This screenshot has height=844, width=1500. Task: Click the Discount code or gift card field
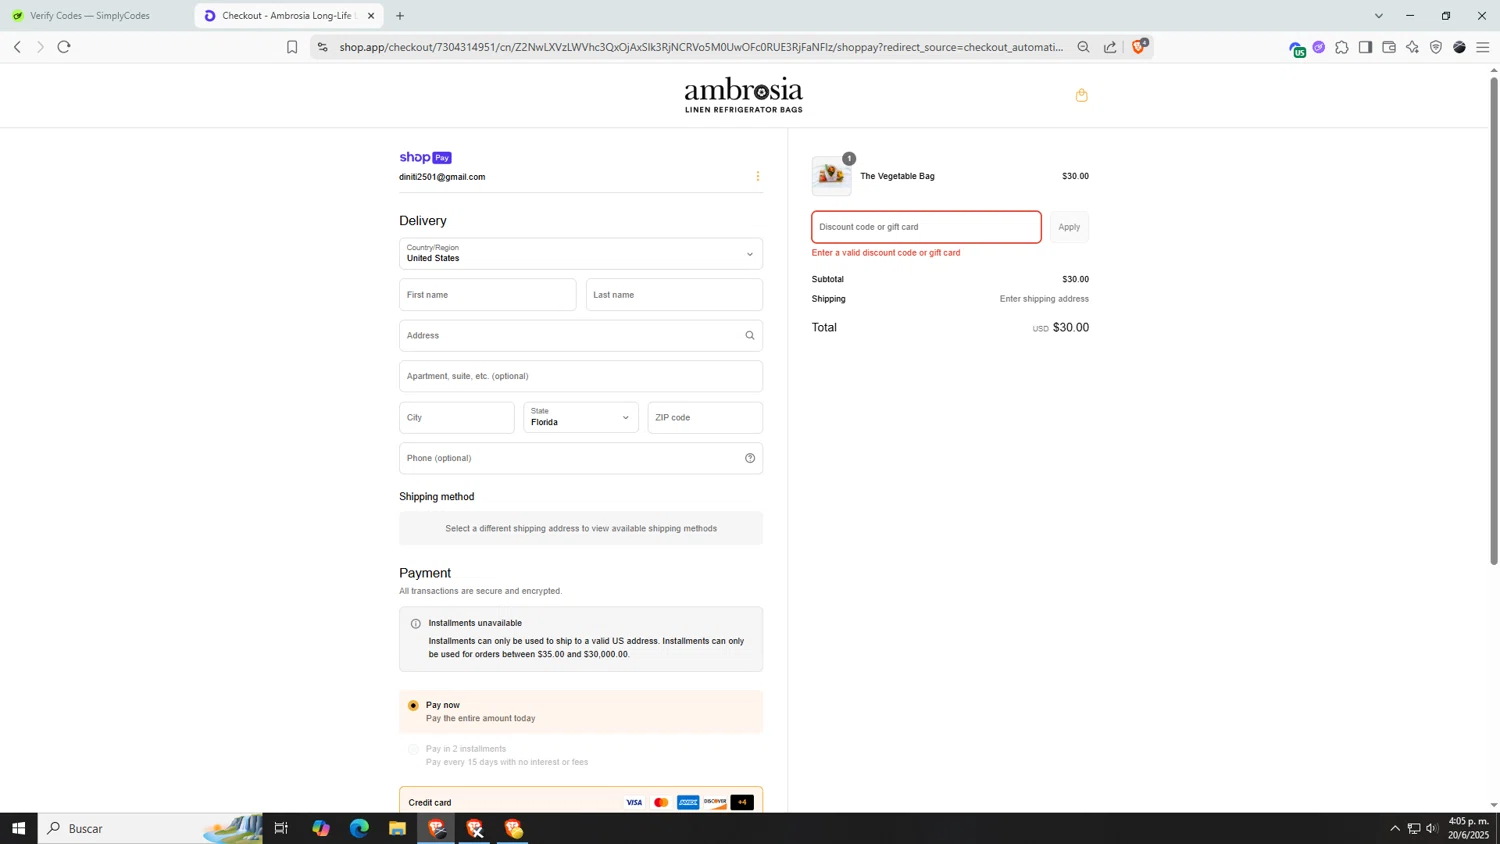926,227
